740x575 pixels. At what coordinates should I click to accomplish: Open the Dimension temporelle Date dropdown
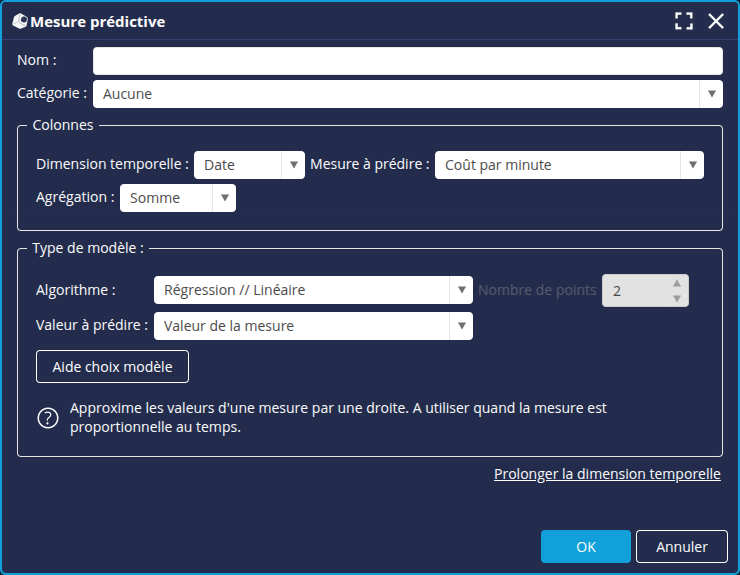(249, 165)
